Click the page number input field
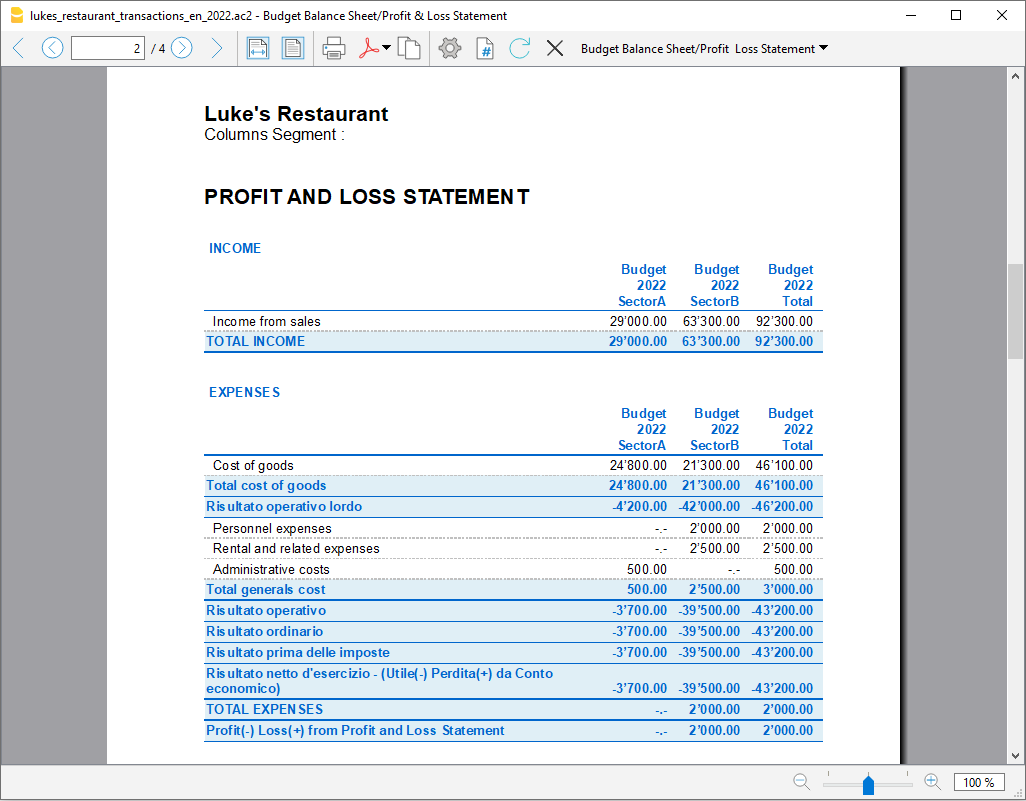The image size is (1026, 801). click(x=108, y=48)
